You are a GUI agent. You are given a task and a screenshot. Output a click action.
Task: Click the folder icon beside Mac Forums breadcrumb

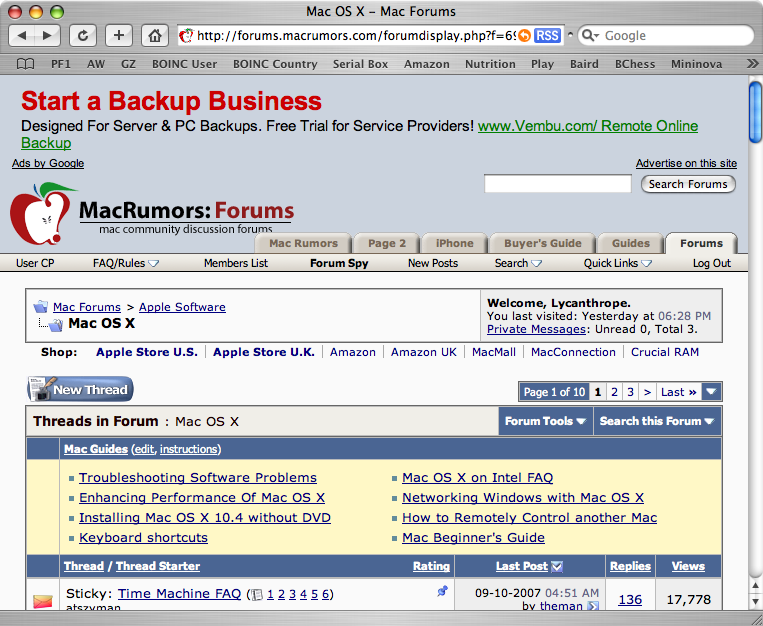(41, 307)
